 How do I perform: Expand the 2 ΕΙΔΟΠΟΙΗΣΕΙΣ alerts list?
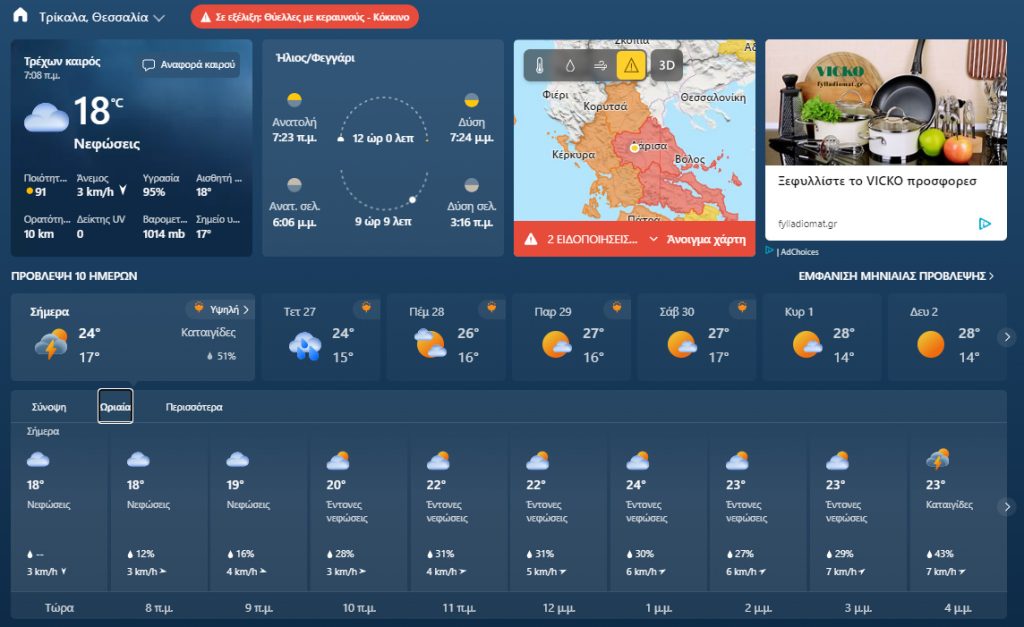click(x=653, y=240)
